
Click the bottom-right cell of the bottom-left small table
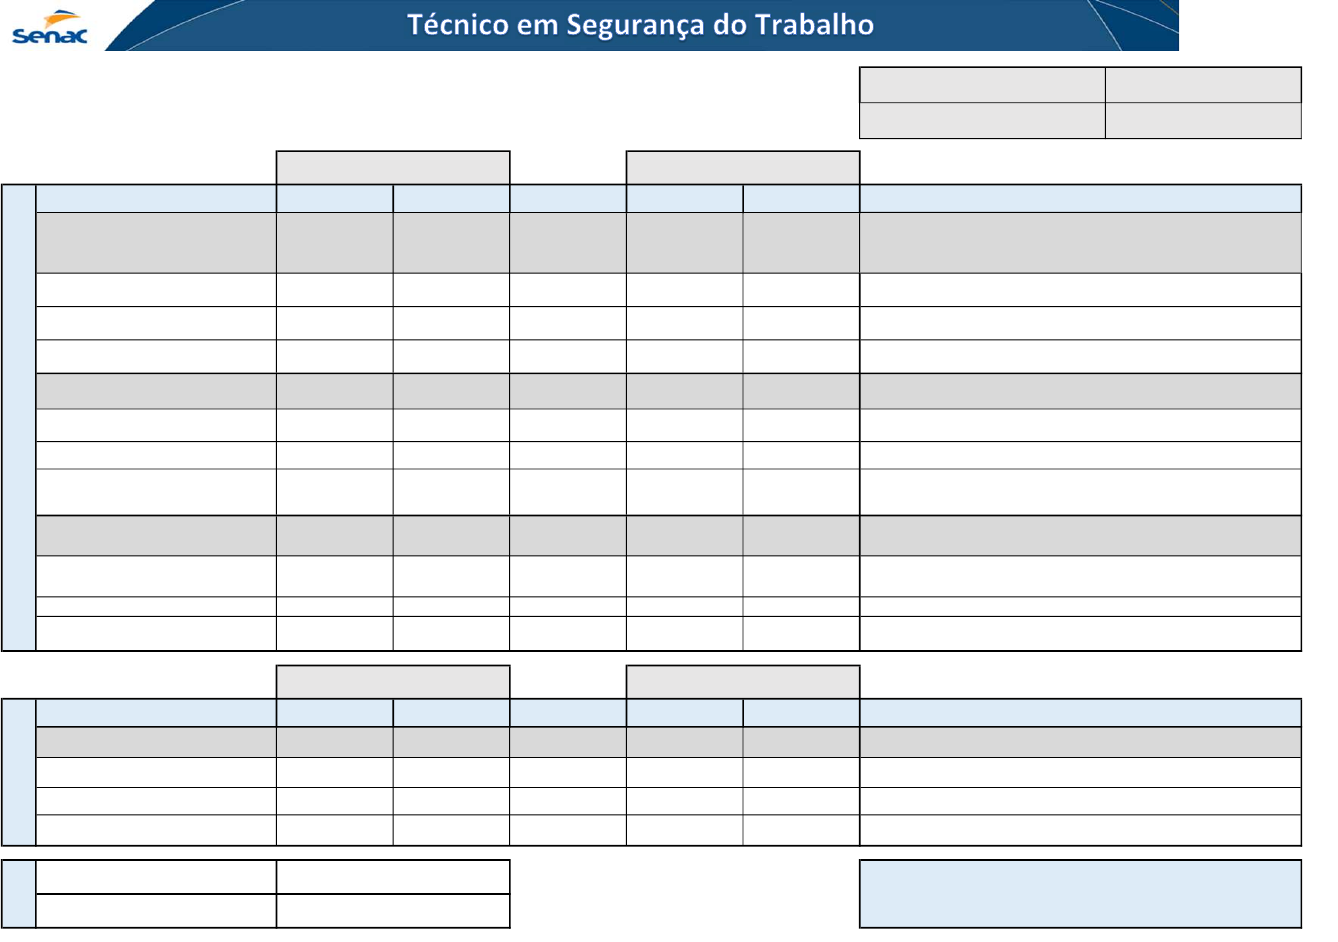[x=393, y=911]
